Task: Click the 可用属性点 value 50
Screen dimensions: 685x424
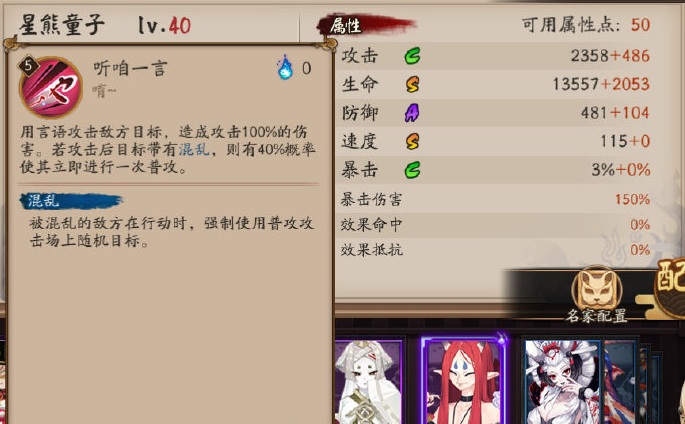Action: tap(640, 25)
